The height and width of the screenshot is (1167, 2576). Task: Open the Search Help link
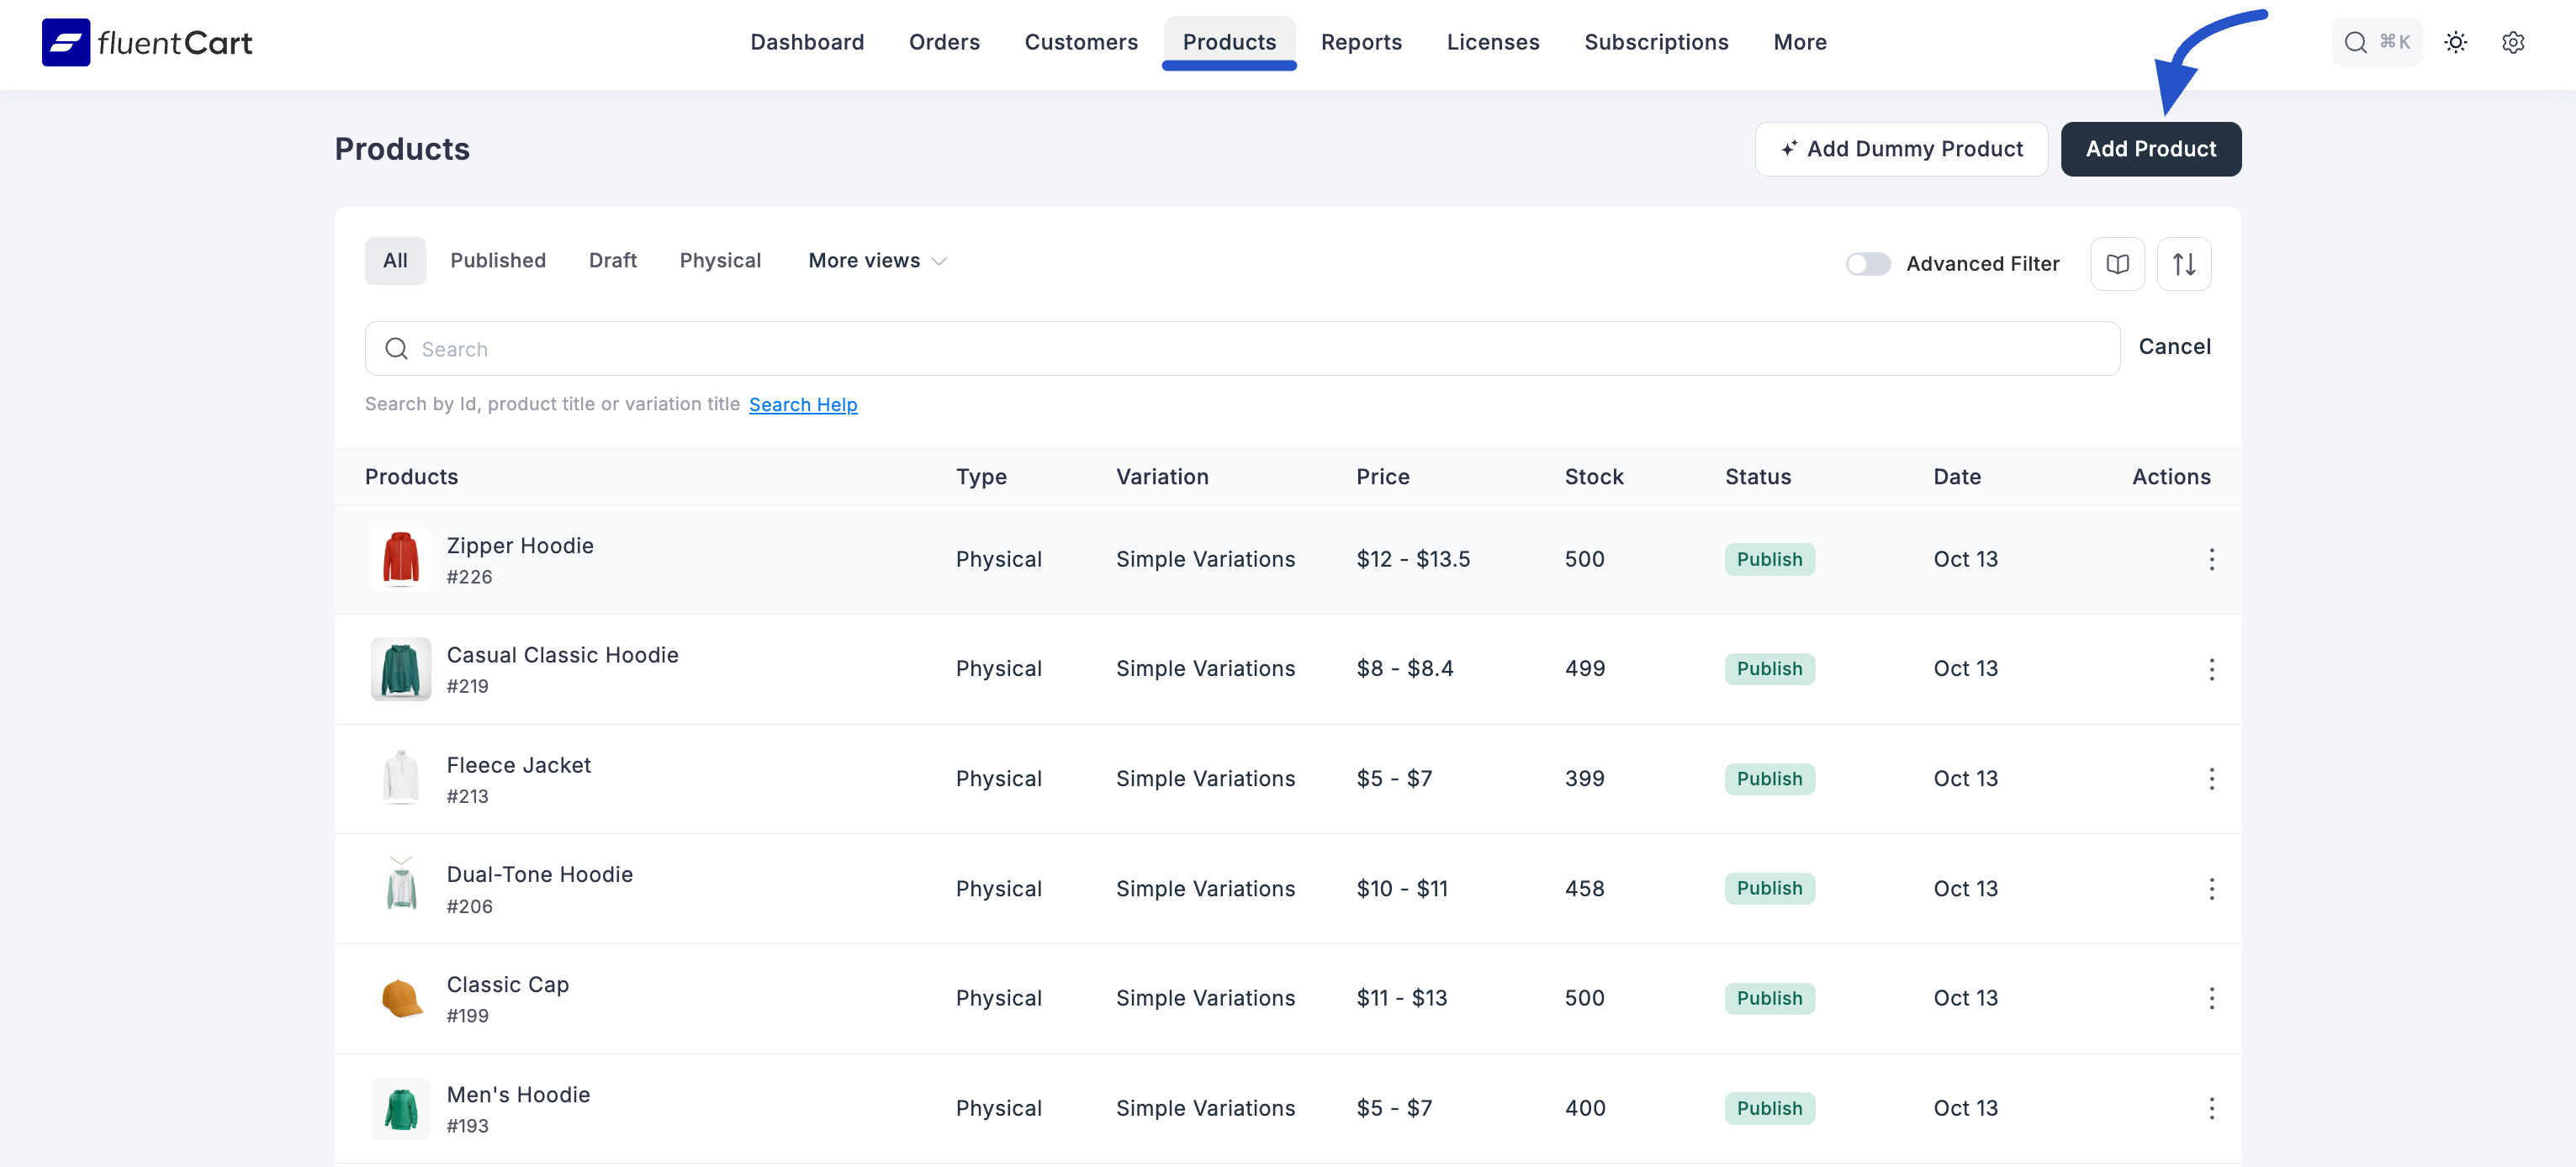(x=803, y=404)
